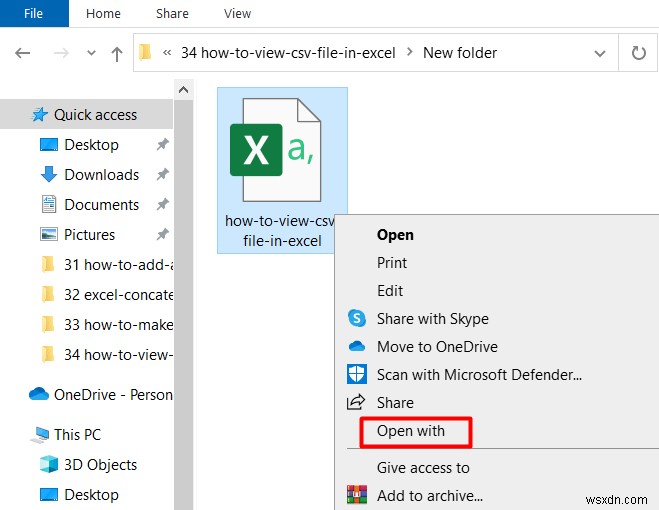Toggle the pin next to Documents
659x510 pixels.
(x=162, y=204)
